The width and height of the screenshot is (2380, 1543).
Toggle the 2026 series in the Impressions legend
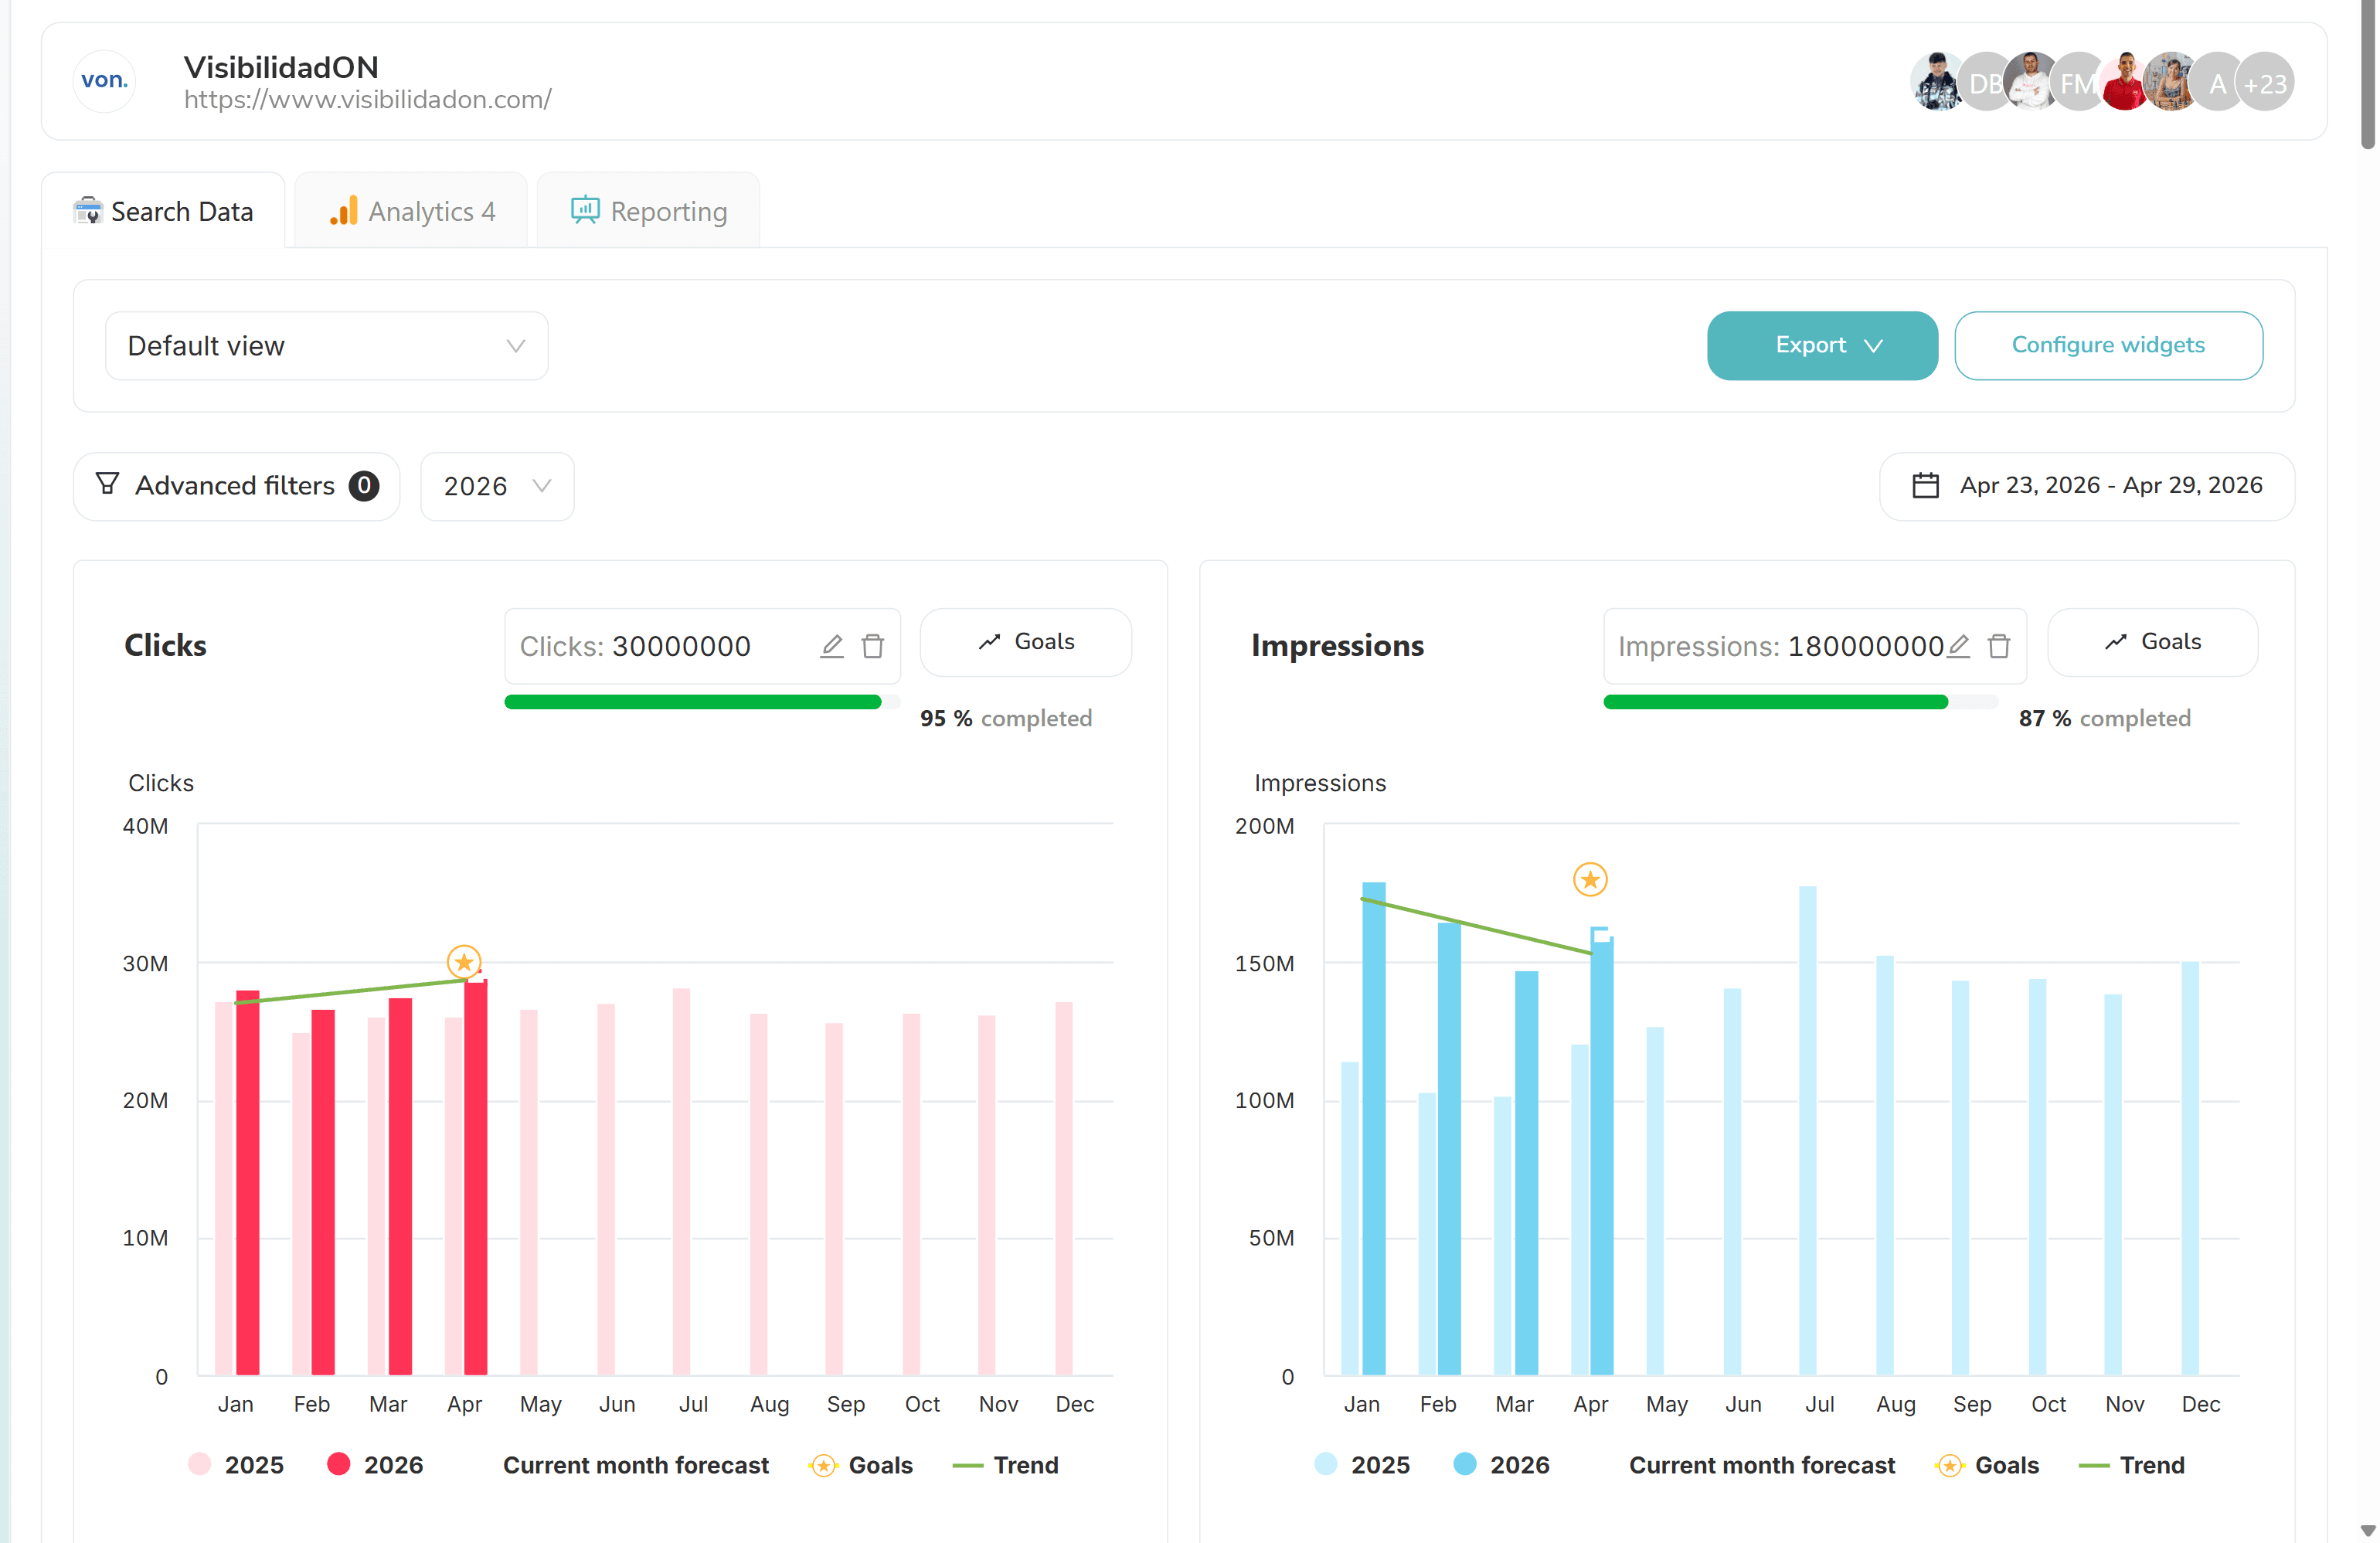(x=1502, y=1465)
